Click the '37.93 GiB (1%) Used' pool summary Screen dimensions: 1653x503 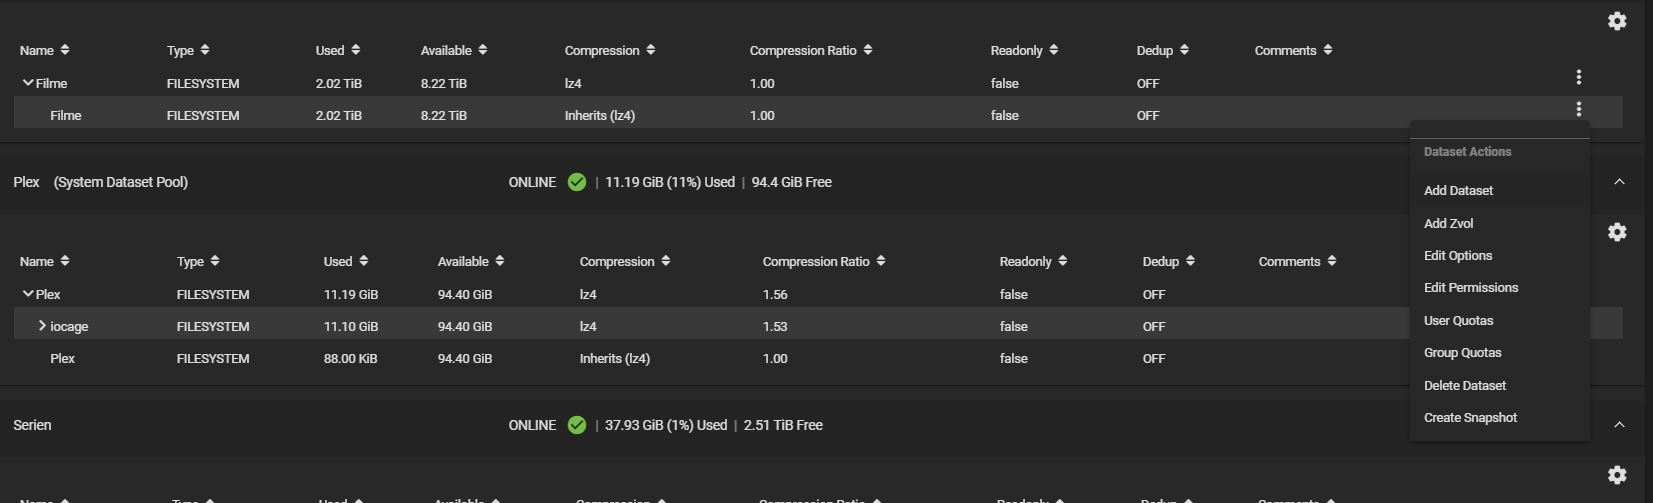click(666, 425)
